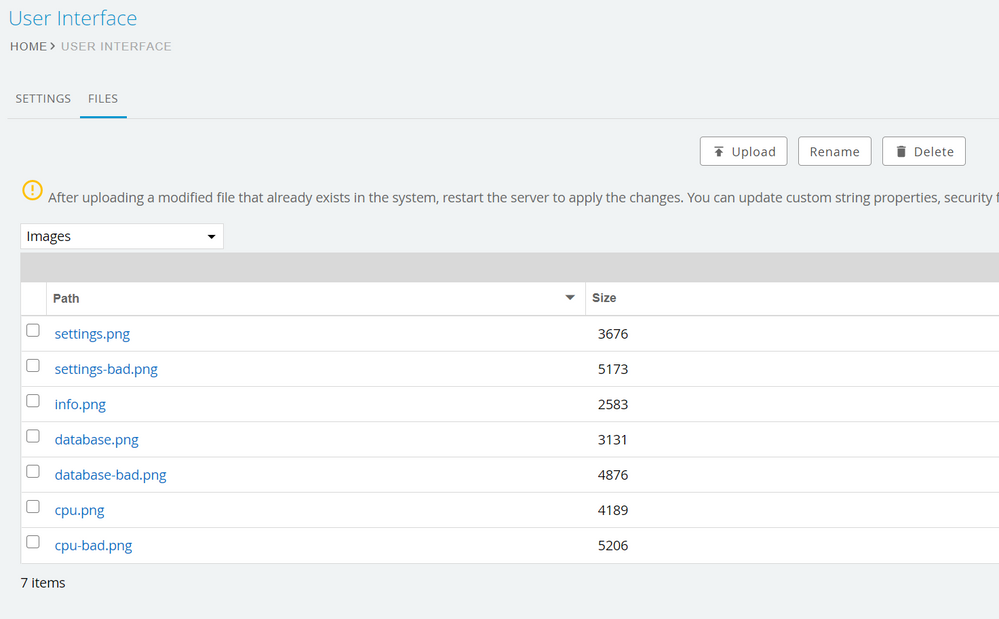999x619 pixels.
Task: Switch to the Settings tab
Action: (x=43, y=99)
